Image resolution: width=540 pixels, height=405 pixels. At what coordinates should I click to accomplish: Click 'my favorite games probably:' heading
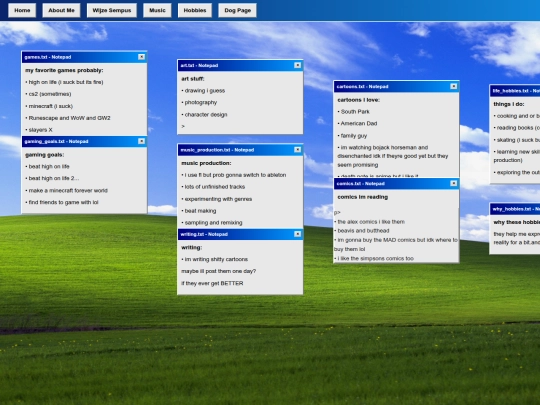pyautogui.click(x=64, y=70)
